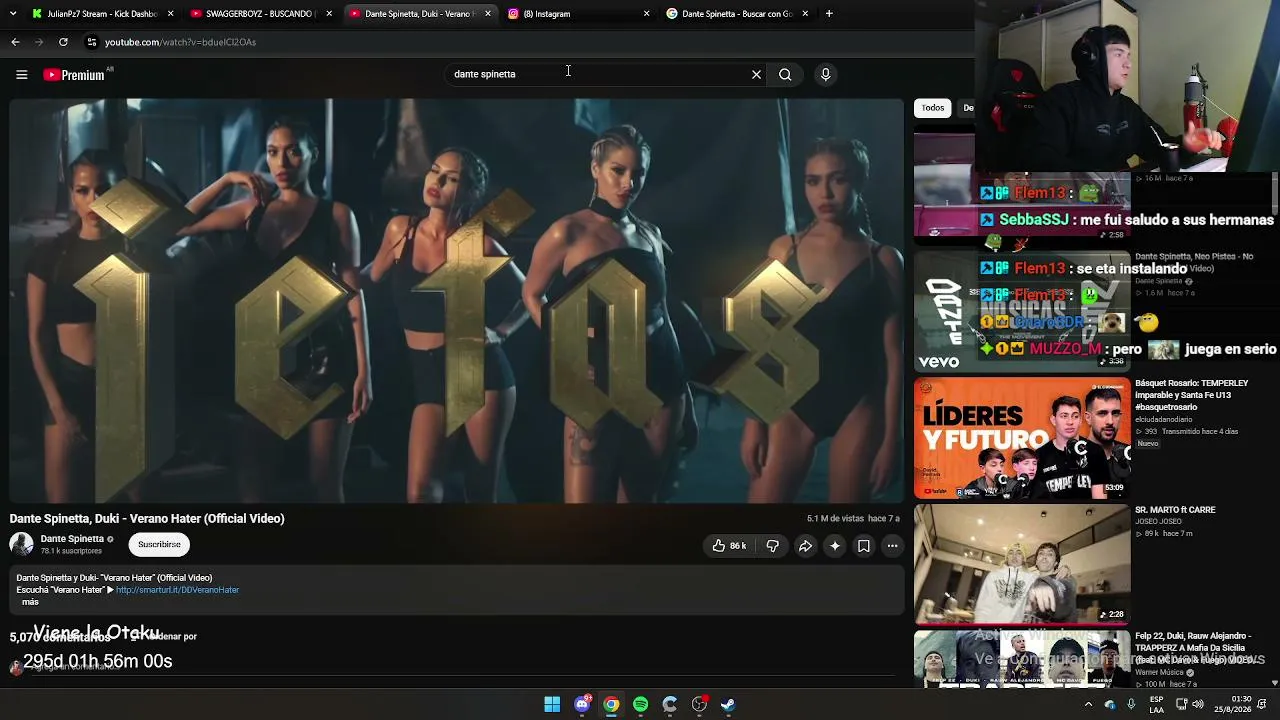Screen dimensions: 1280x720
Task: Reload the current page
Action: click(x=63, y=42)
